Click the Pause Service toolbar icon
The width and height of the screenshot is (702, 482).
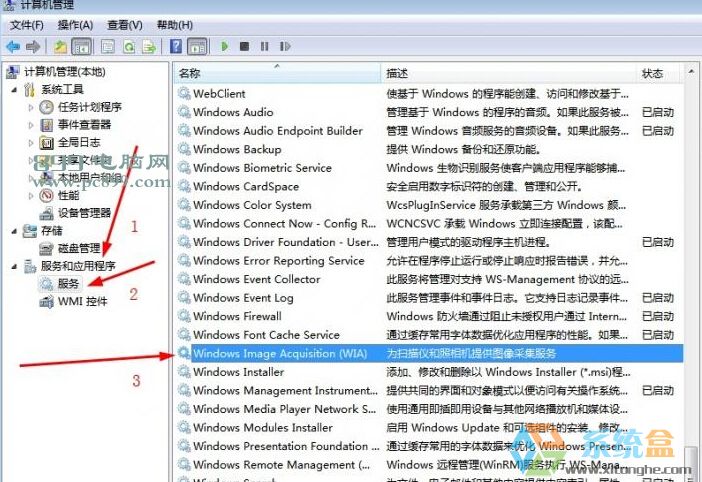coord(265,47)
